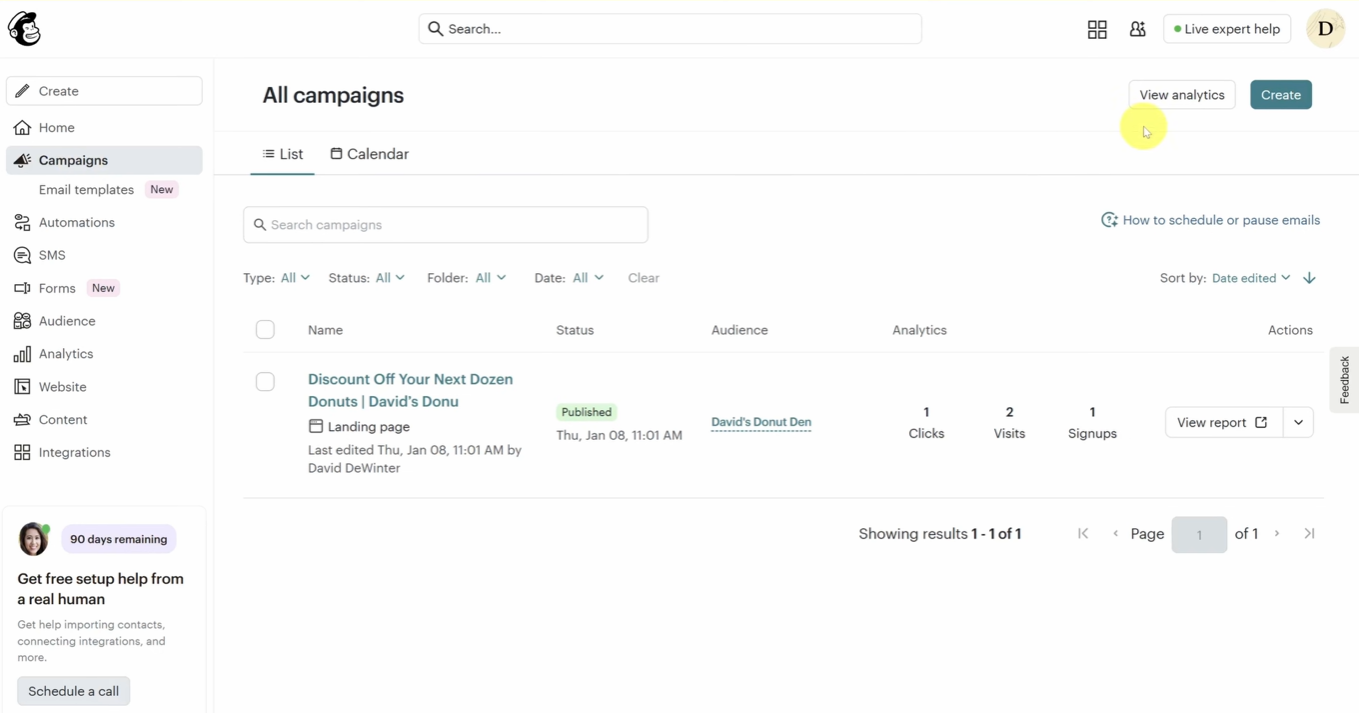Open the Sort by Date edited dropdown

[1251, 278]
